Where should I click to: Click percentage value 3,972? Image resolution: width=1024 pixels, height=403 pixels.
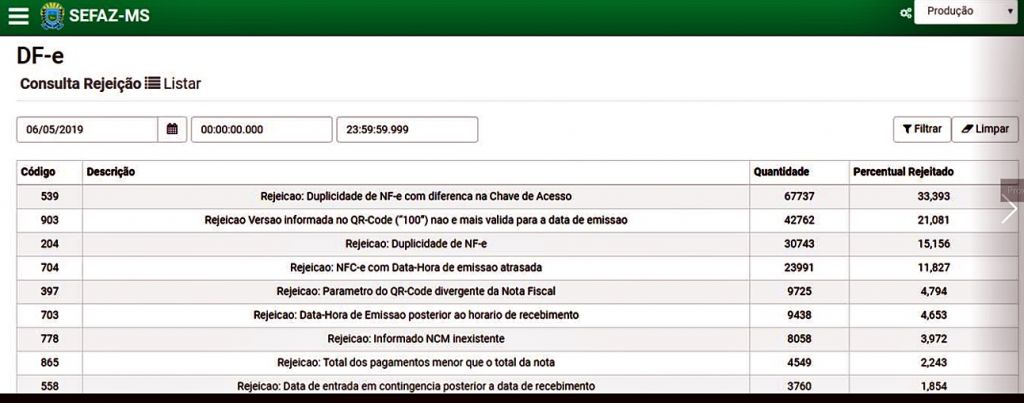(x=933, y=339)
